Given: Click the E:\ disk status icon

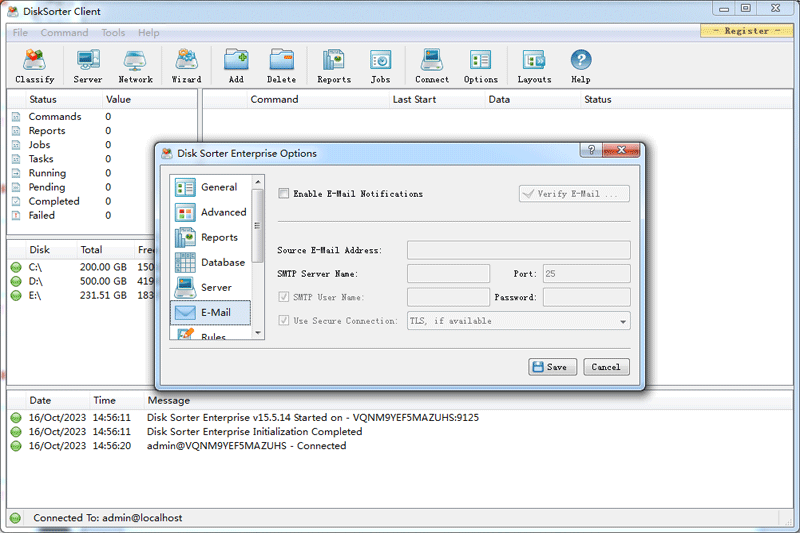Looking at the screenshot, I should (16, 295).
